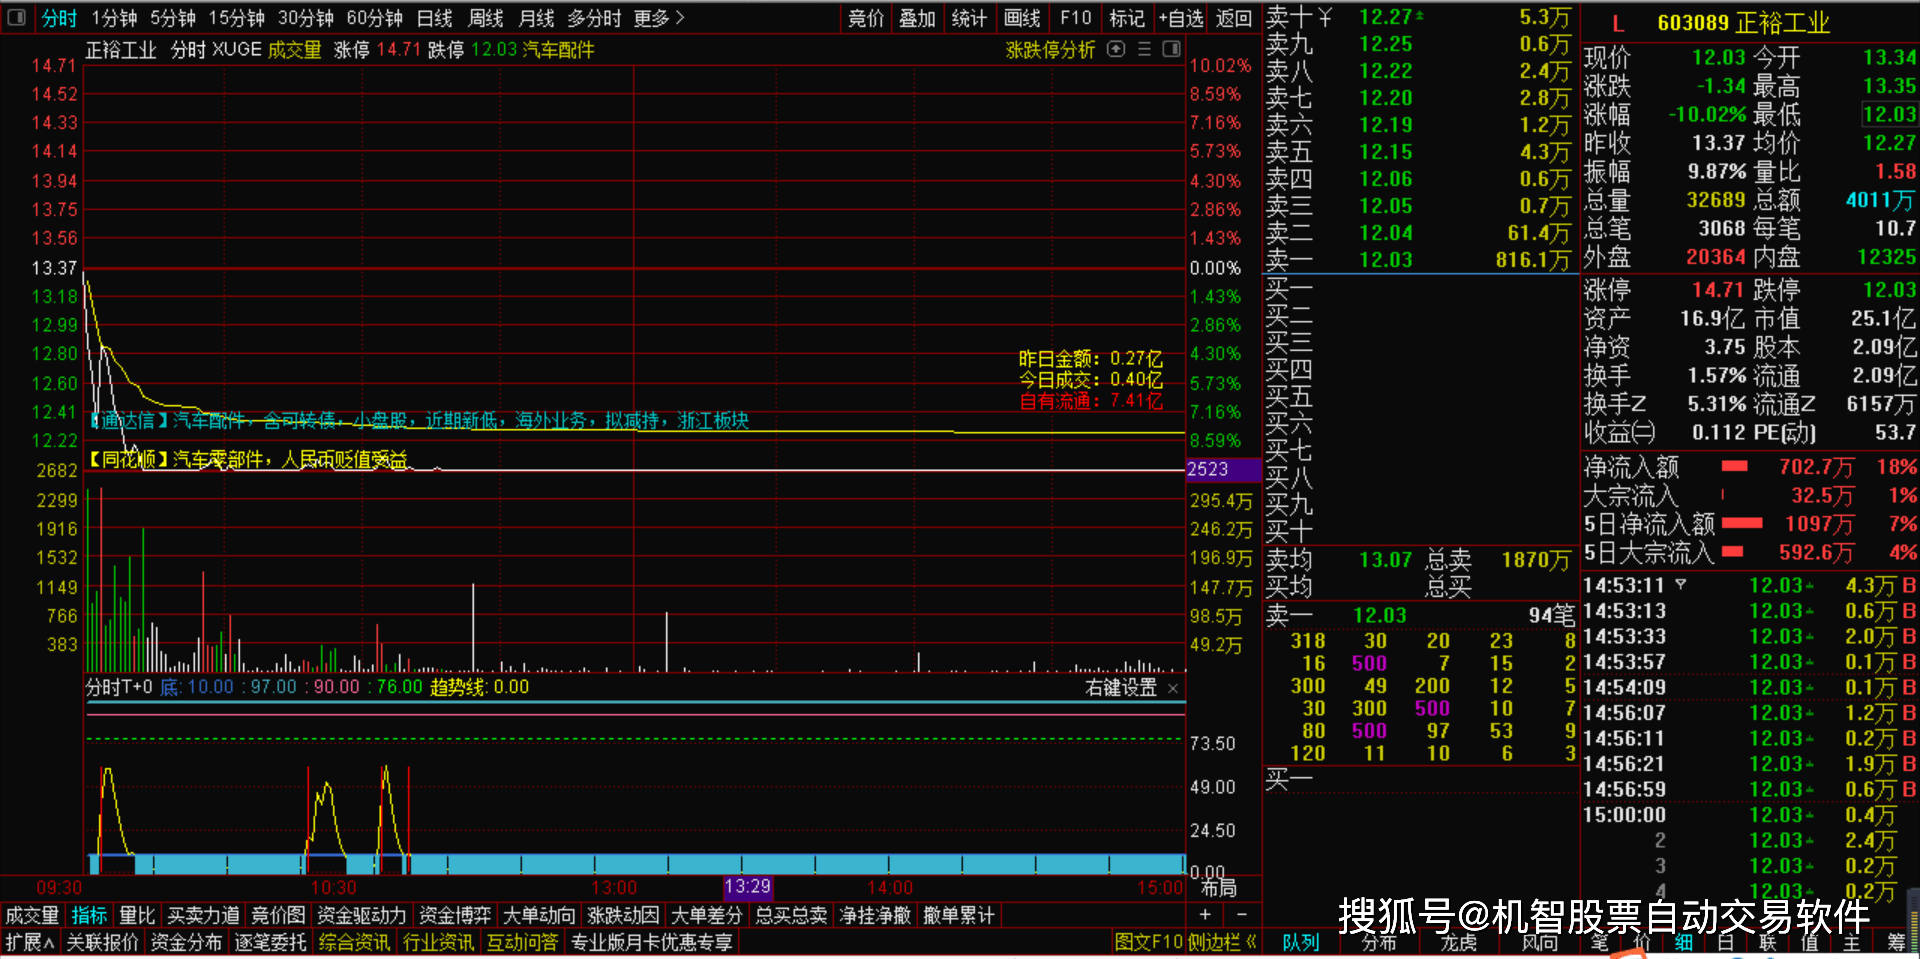Collapse the 侧边栏 sidebar chevron
Screen dimensions: 1920x959
[1250, 941]
